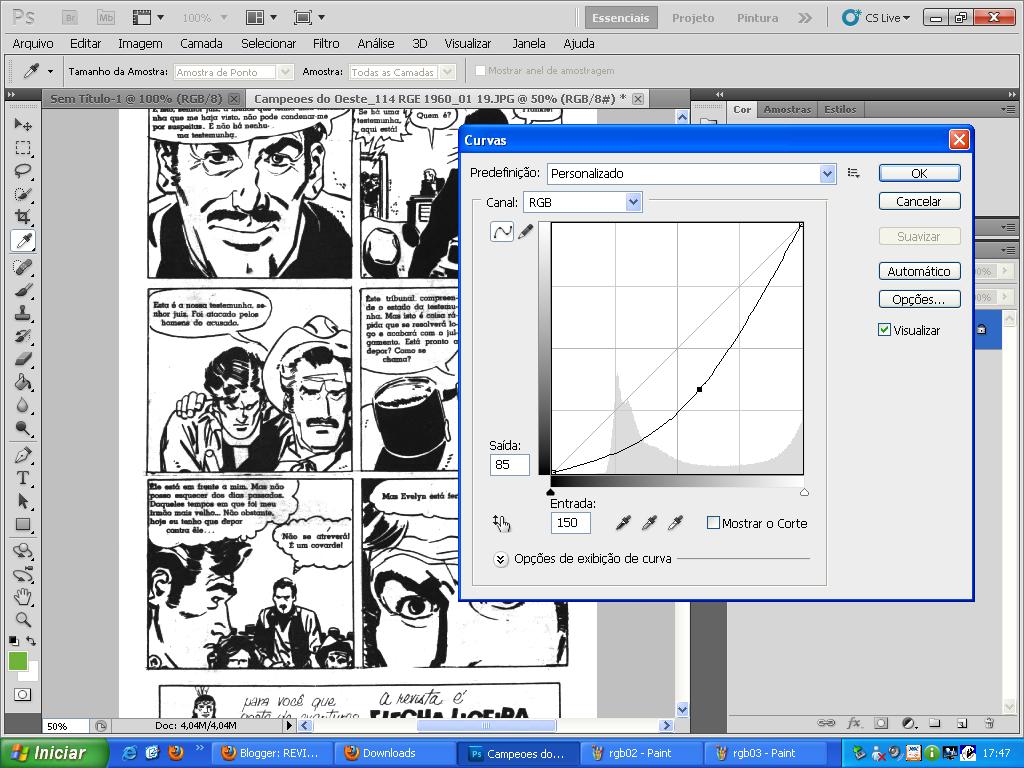Open the Eyedropper tool preset picker arrow
Viewport: 1024px width, 768px height.
pyautogui.click(x=50, y=71)
